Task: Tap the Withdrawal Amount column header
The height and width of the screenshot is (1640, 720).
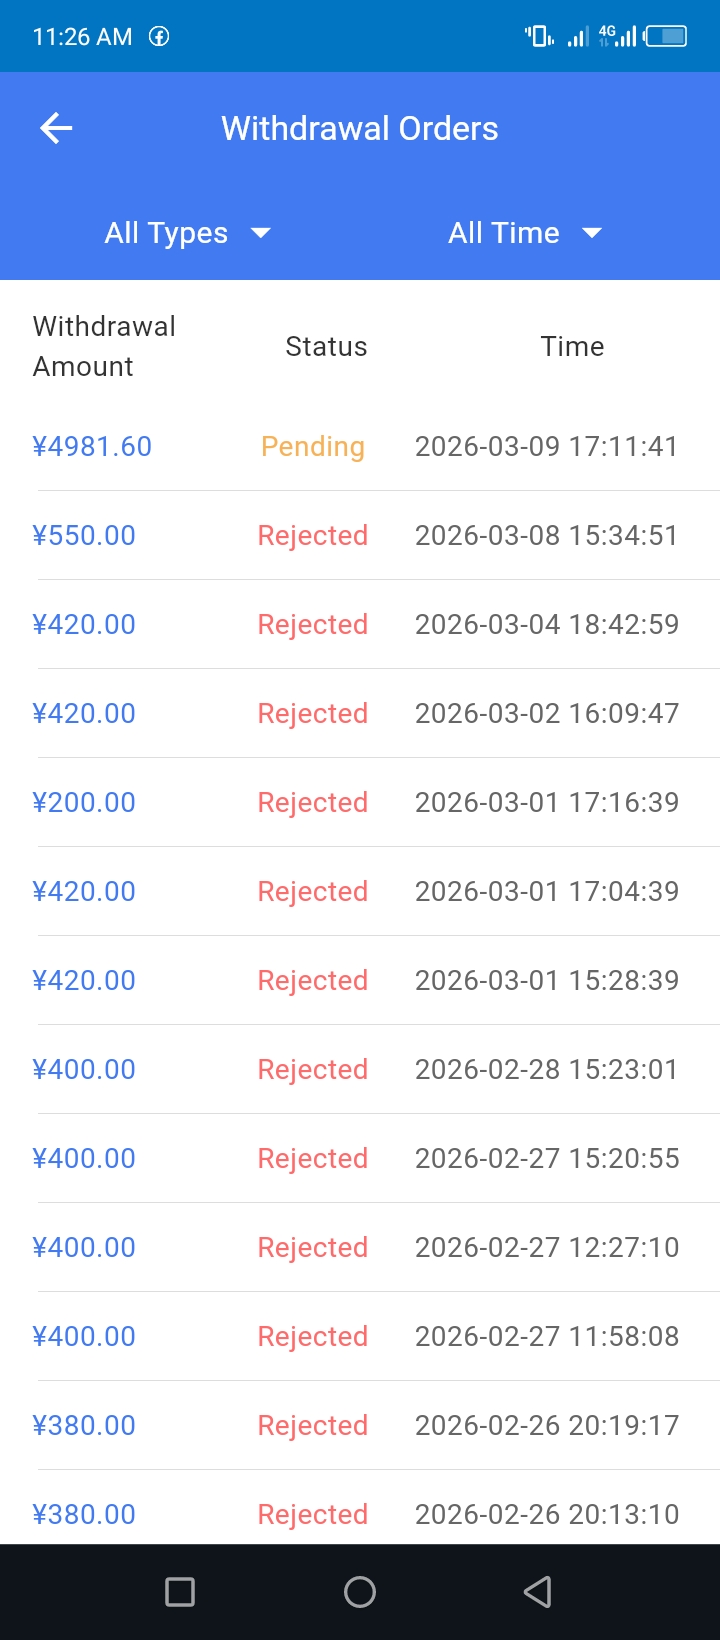Action: (x=105, y=346)
